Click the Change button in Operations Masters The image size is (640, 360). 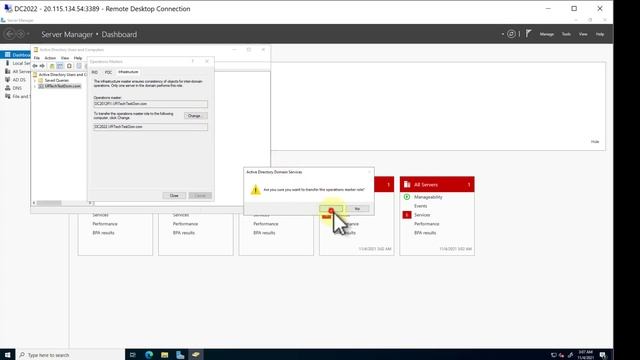coord(195,116)
